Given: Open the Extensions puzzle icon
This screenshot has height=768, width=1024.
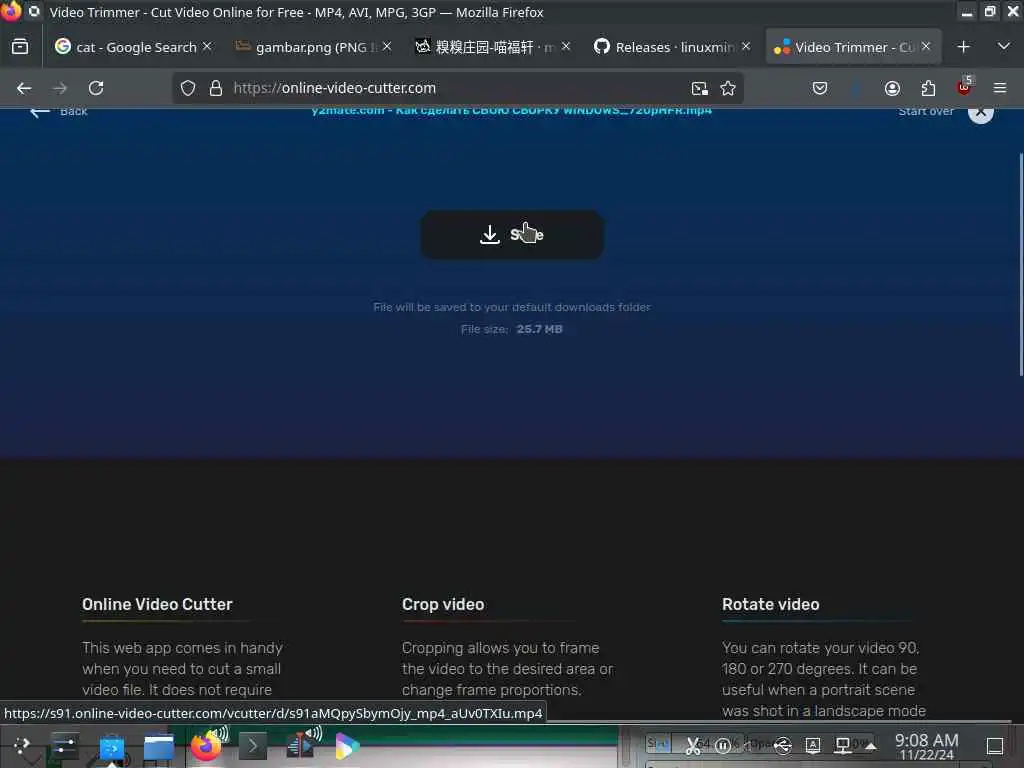Looking at the screenshot, I should point(928,88).
